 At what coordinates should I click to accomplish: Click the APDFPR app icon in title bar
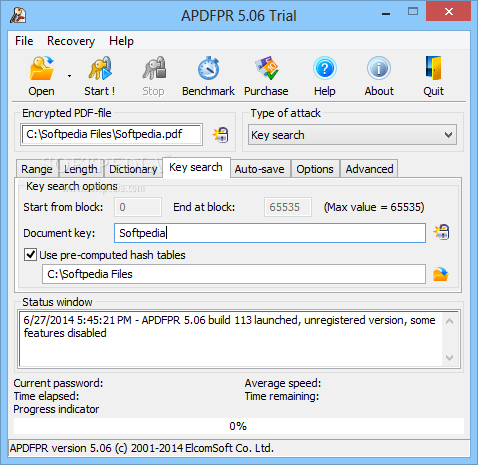[18, 15]
